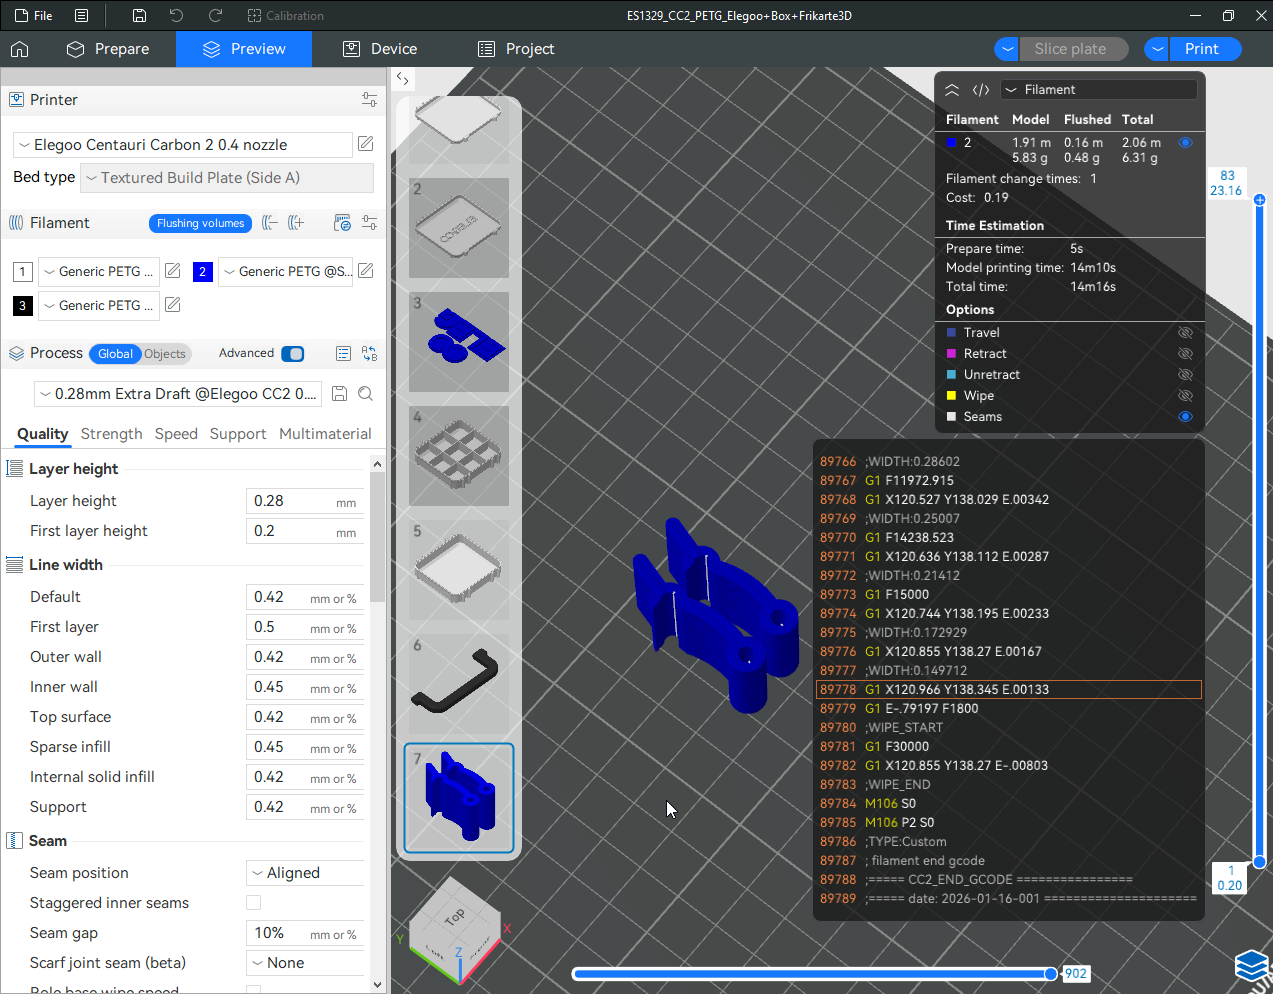1273x994 pixels.
Task: Click the layers icon at bottom right
Action: [x=1253, y=966]
